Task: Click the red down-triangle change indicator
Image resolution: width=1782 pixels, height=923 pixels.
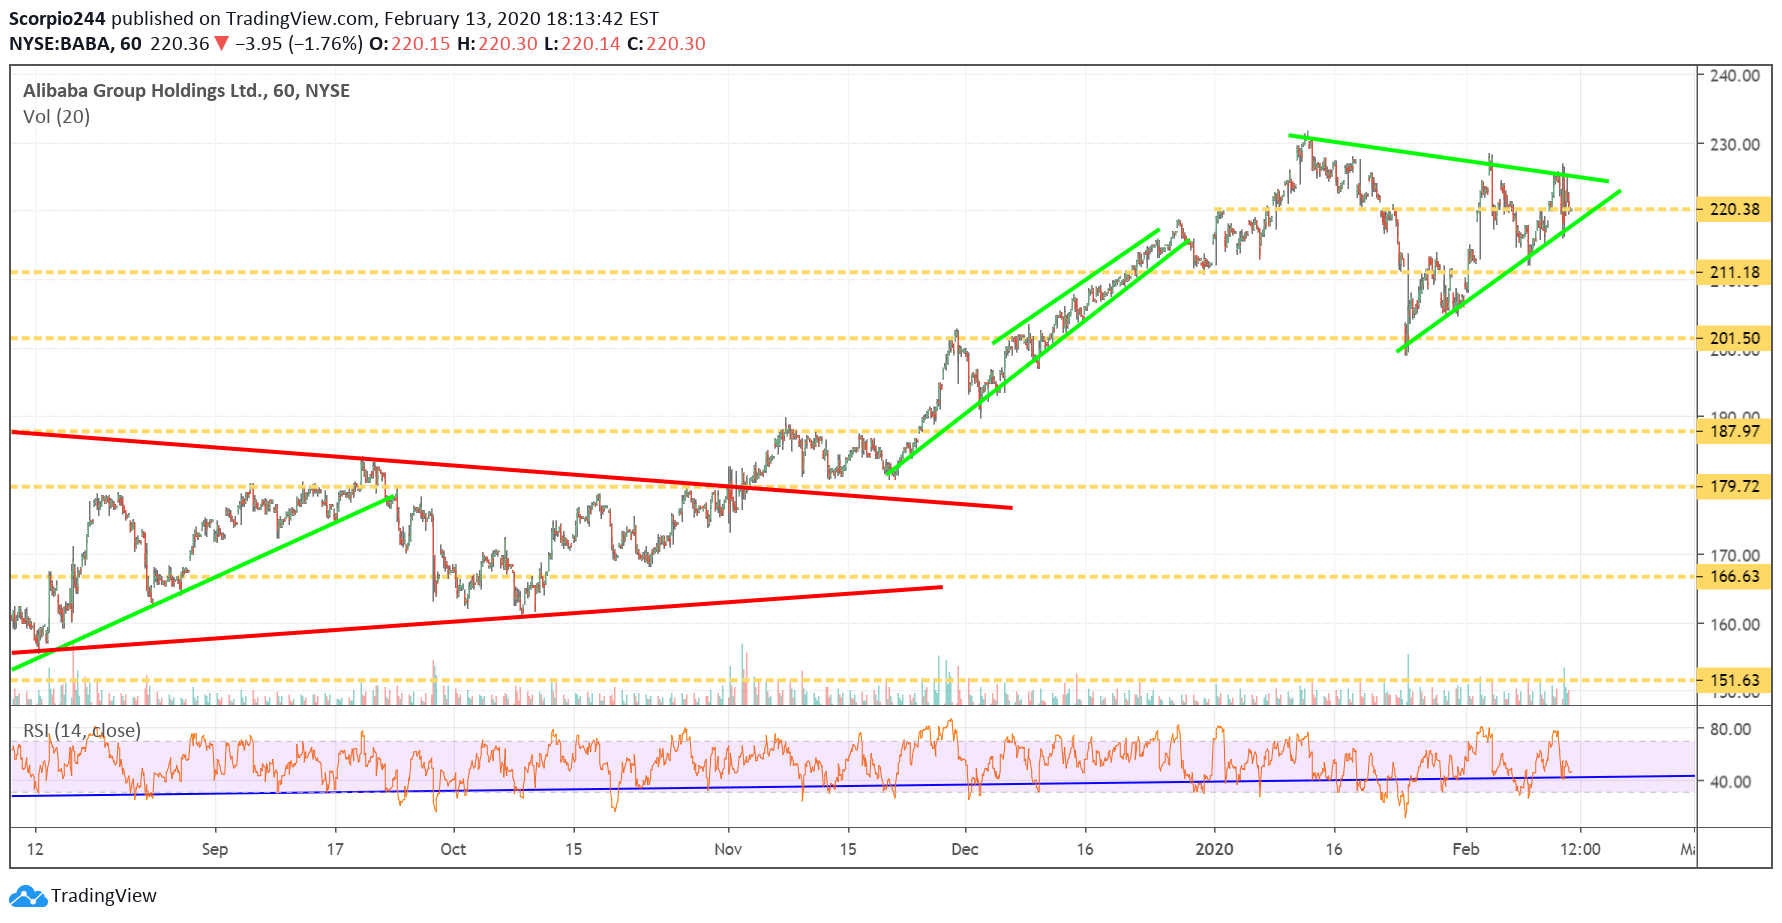Action: click(222, 44)
